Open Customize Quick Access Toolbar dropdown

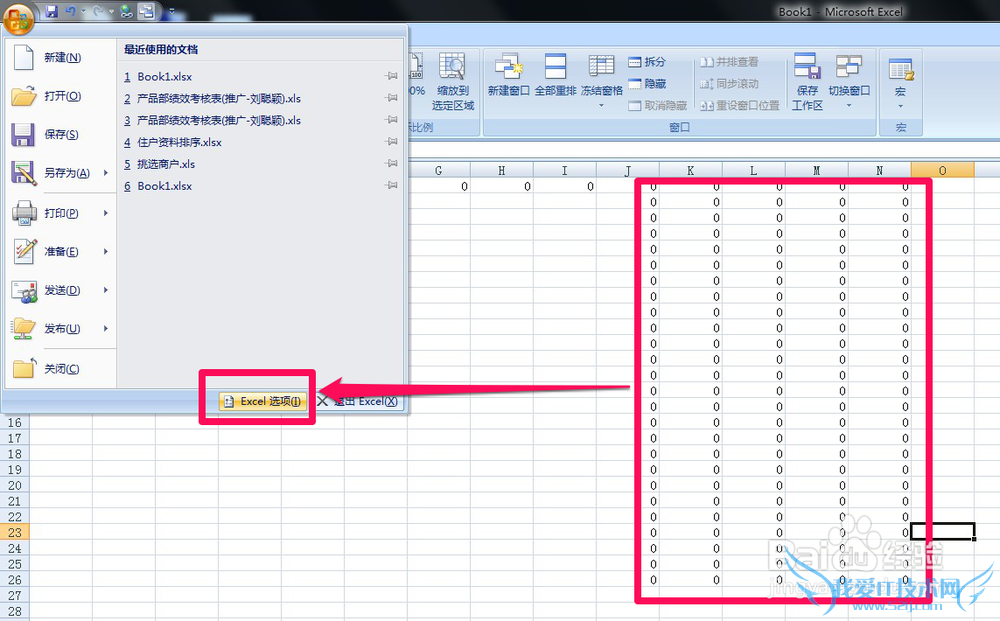tap(172, 11)
